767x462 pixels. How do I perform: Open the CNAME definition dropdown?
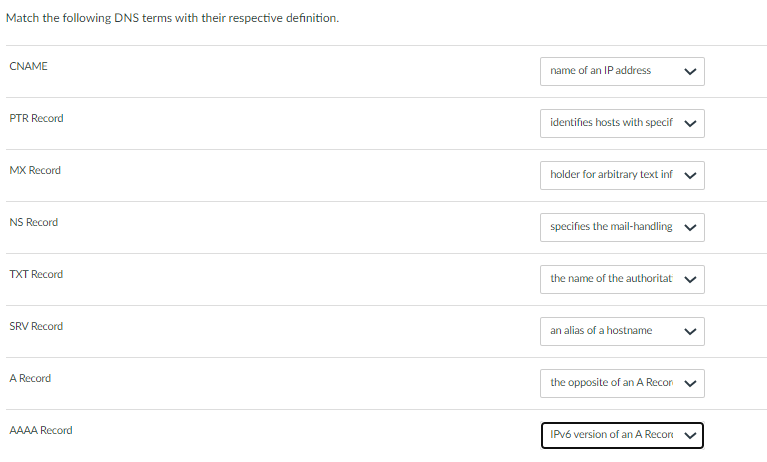click(x=621, y=71)
